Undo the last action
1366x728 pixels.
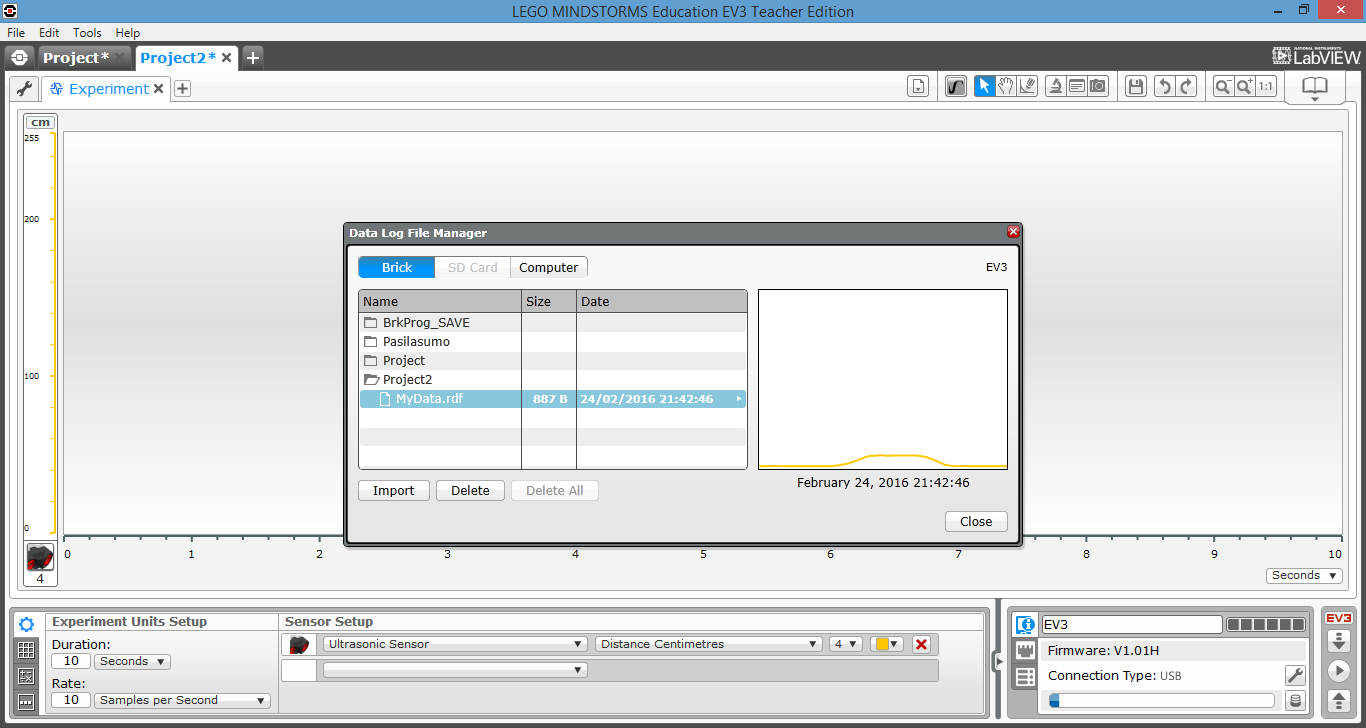pyautogui.click(x=1164, y=87)
